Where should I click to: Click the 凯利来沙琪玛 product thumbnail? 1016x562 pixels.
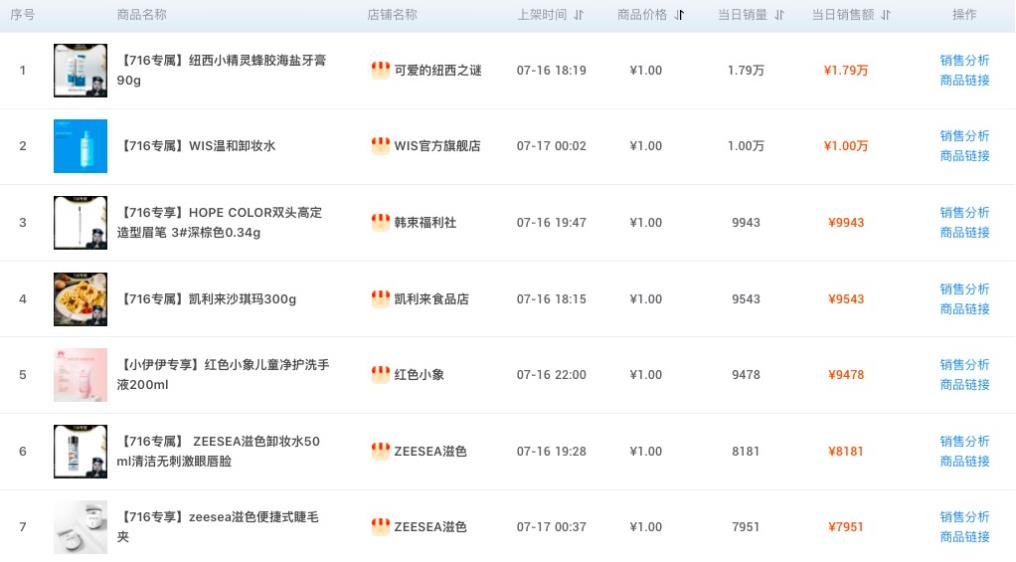click(x=80, y=299)
